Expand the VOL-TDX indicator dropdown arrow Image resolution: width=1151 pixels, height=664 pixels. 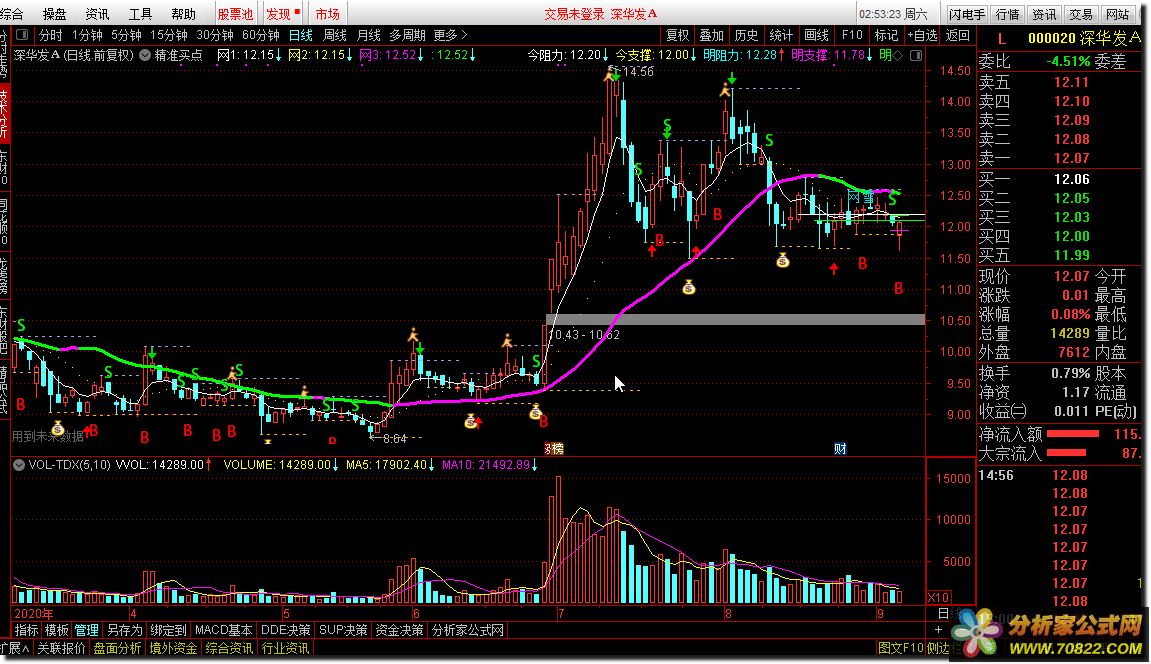tap(19, 464)
